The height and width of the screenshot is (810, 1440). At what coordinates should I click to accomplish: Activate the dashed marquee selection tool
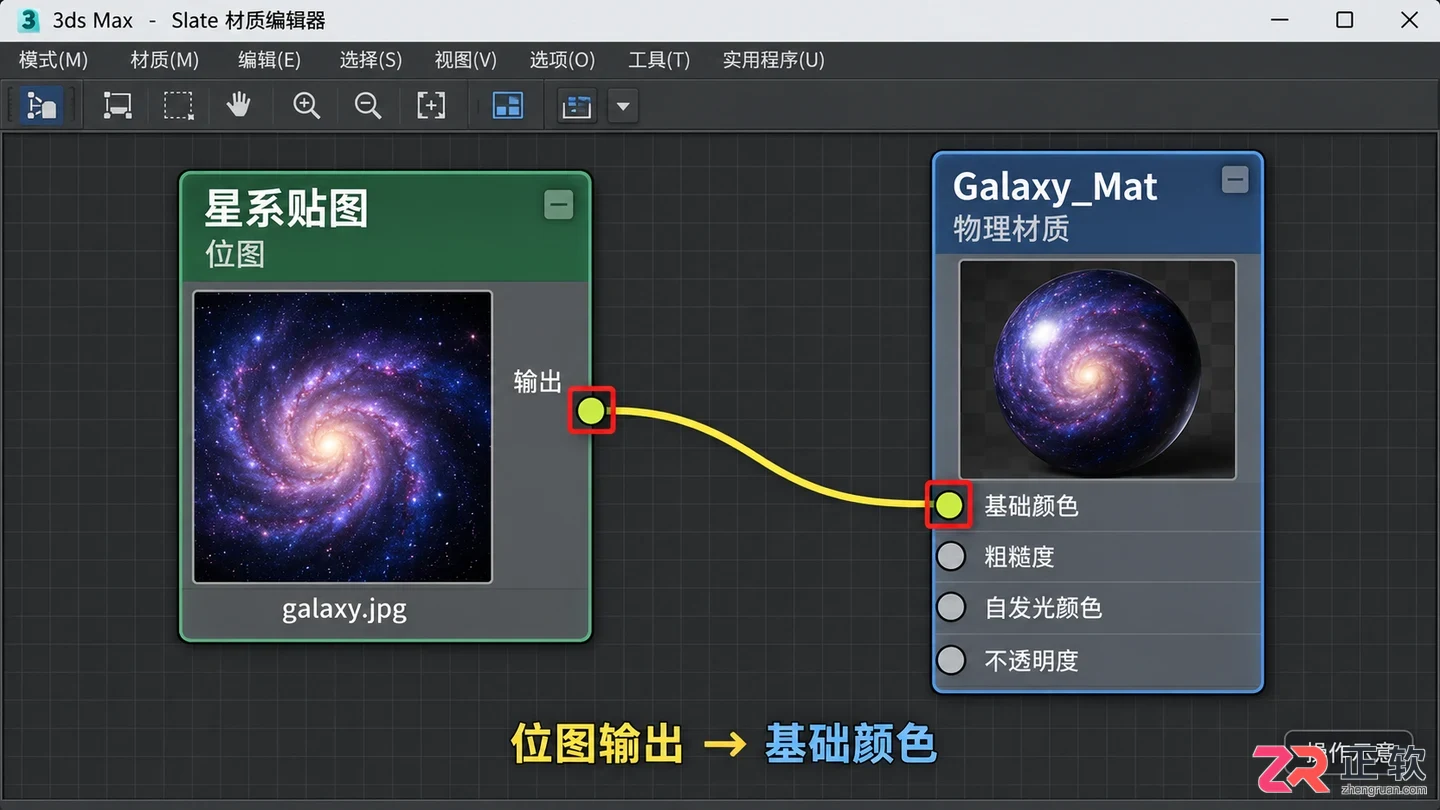pos(178,105)
